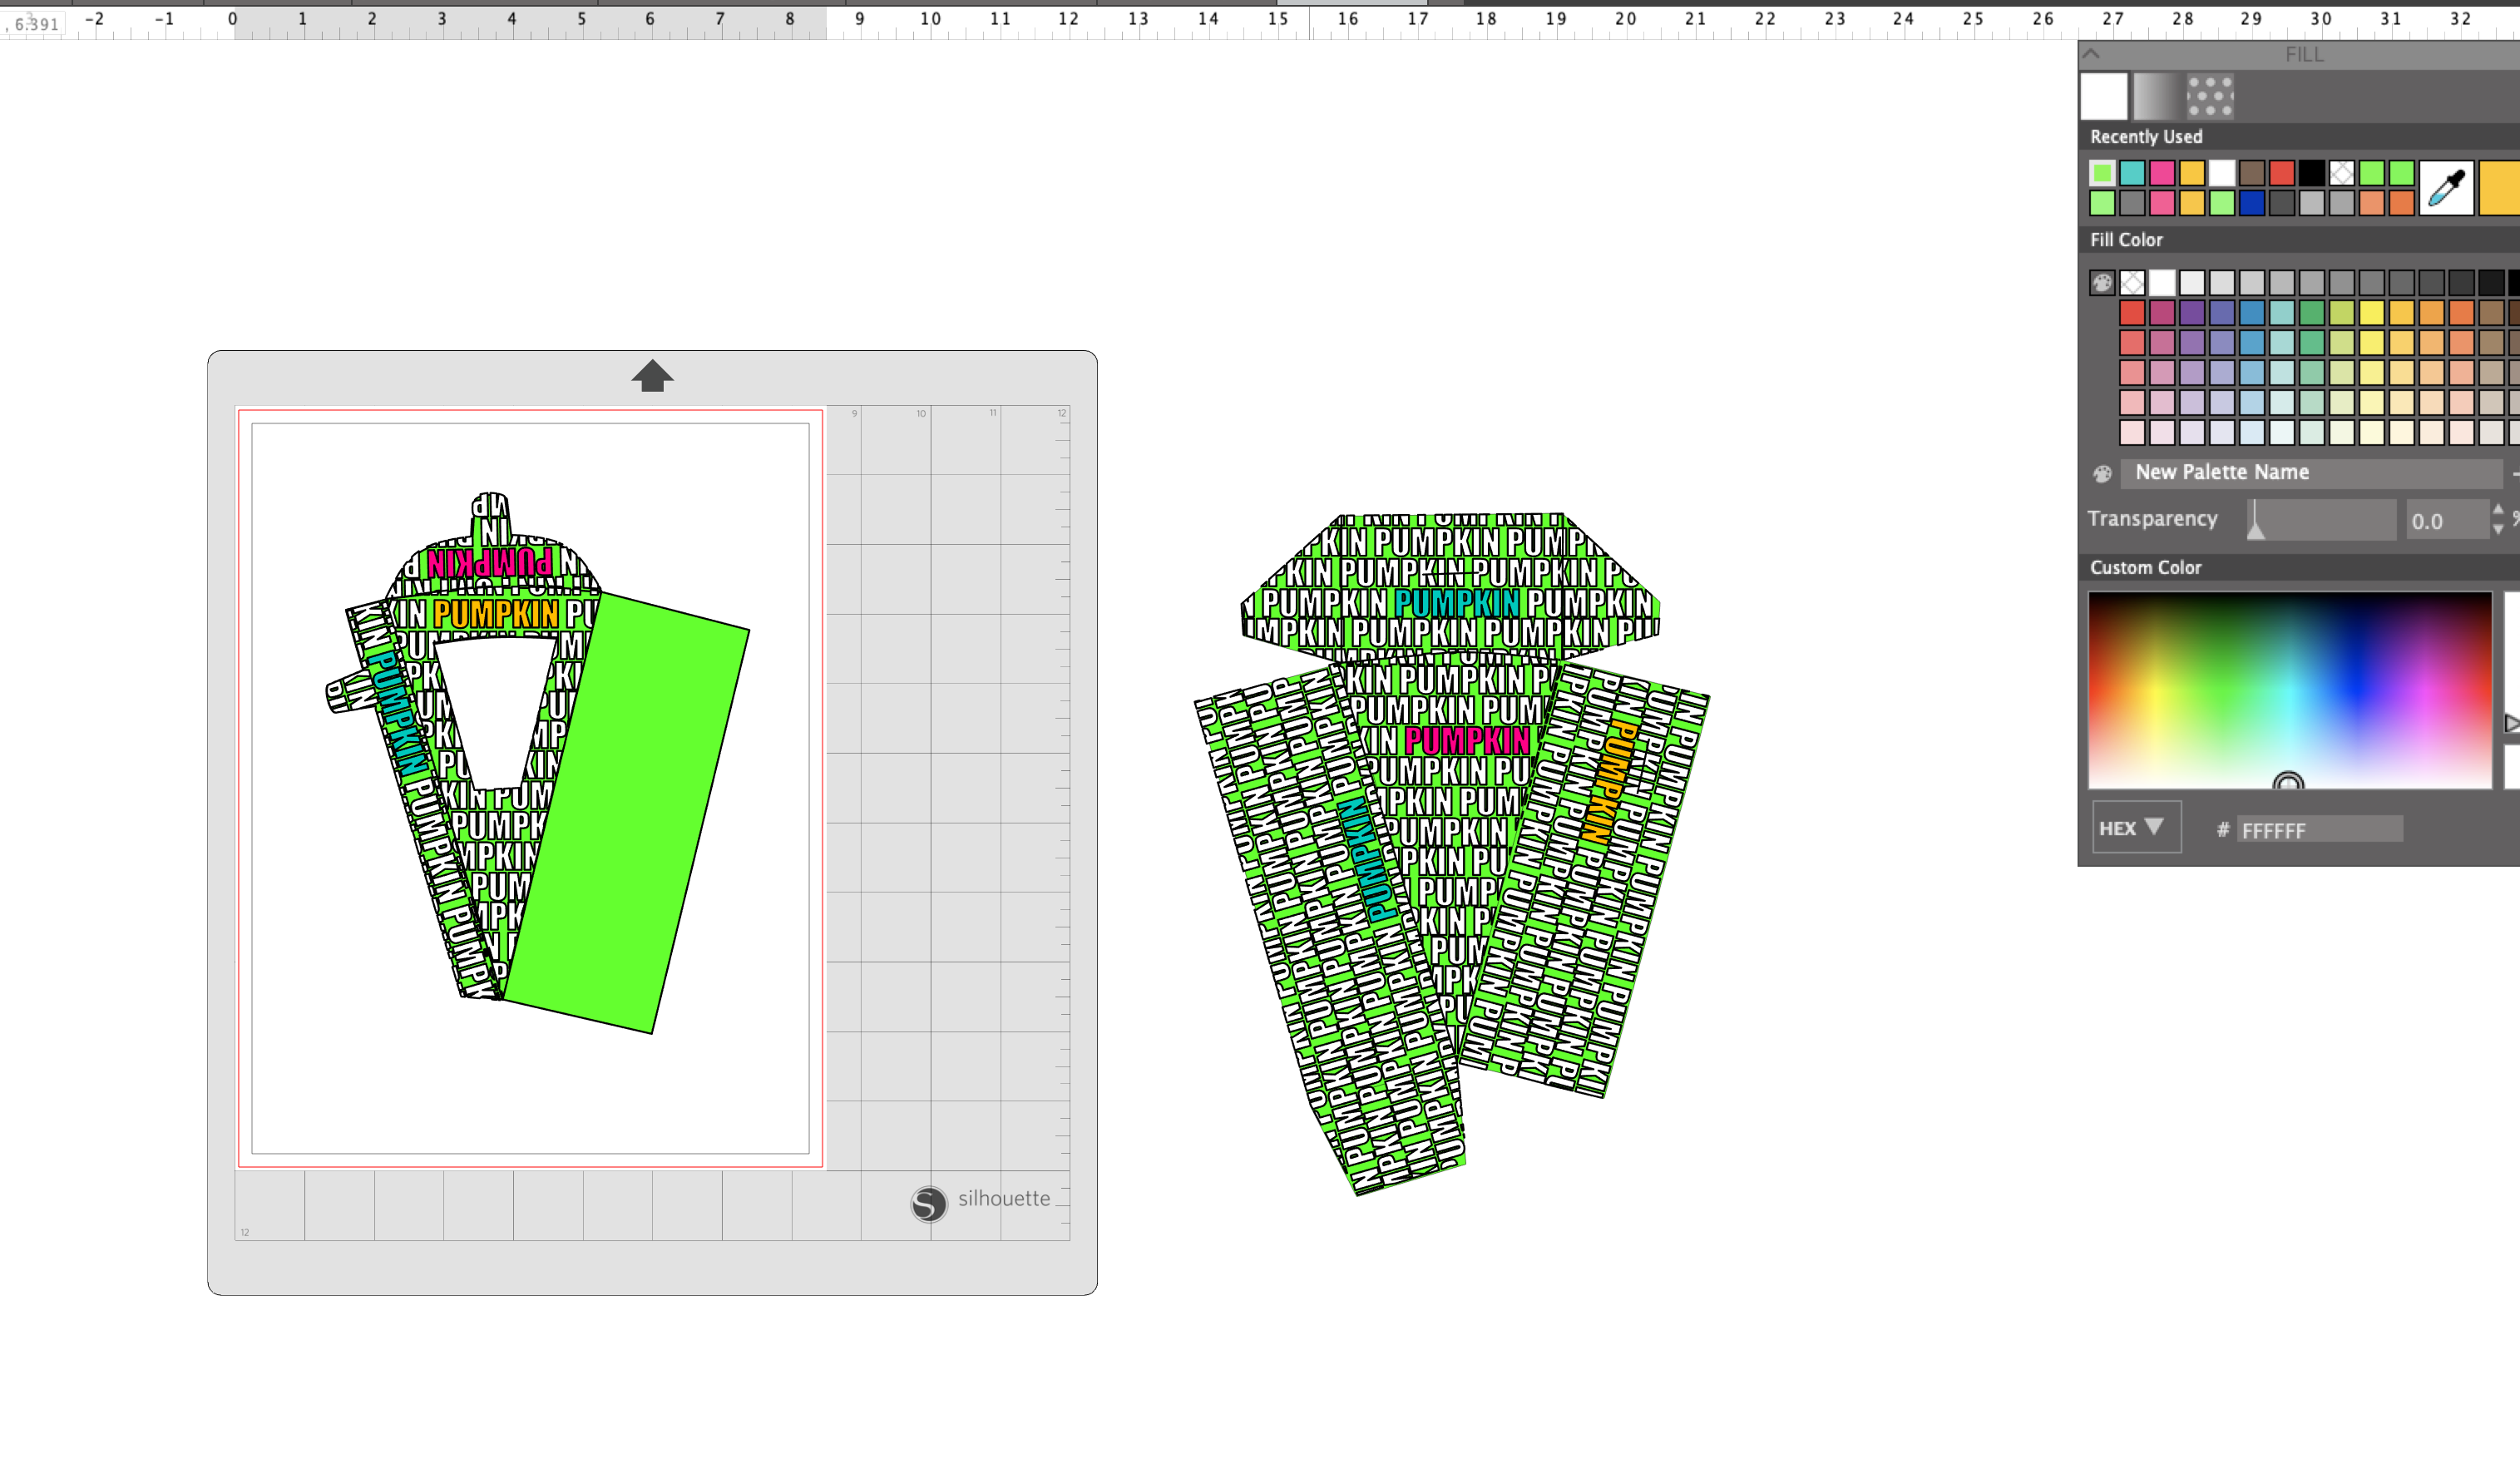Viewport: 2520px width, 1469px height.
Task: Collapse the FILL panel header
Action: (2092, 55)
